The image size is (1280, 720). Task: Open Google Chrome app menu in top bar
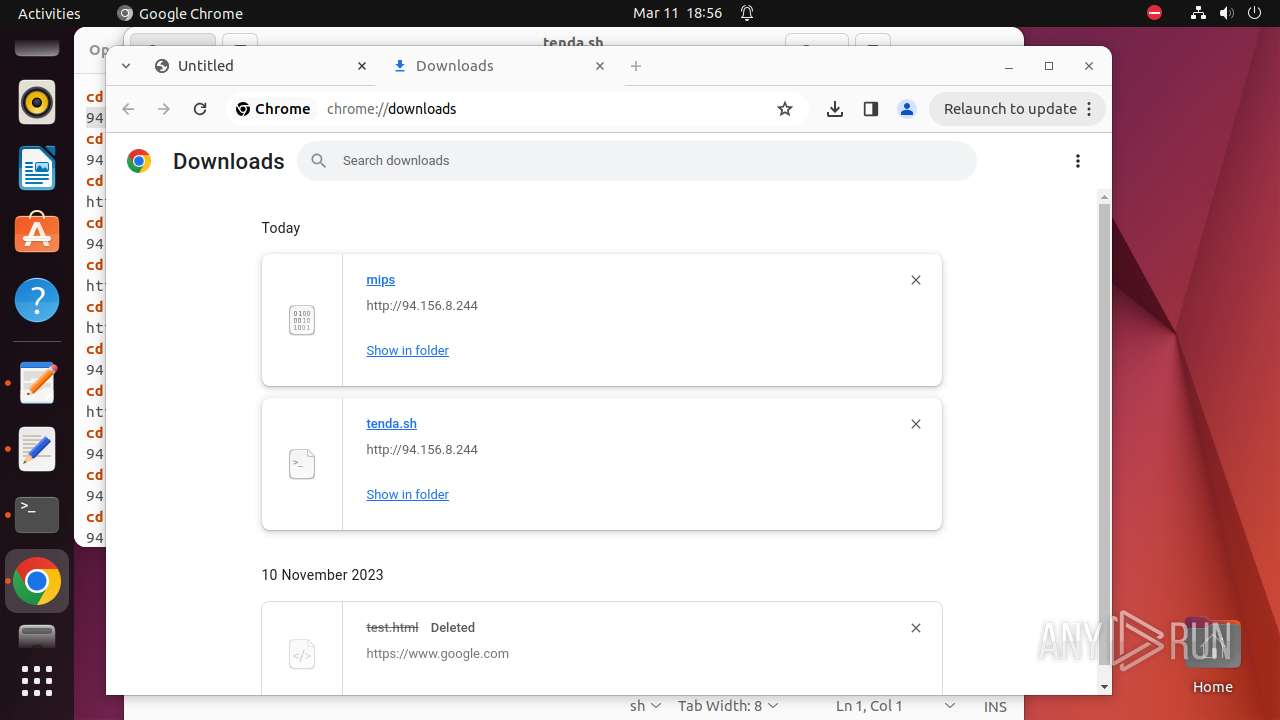(x=180, y=13)
